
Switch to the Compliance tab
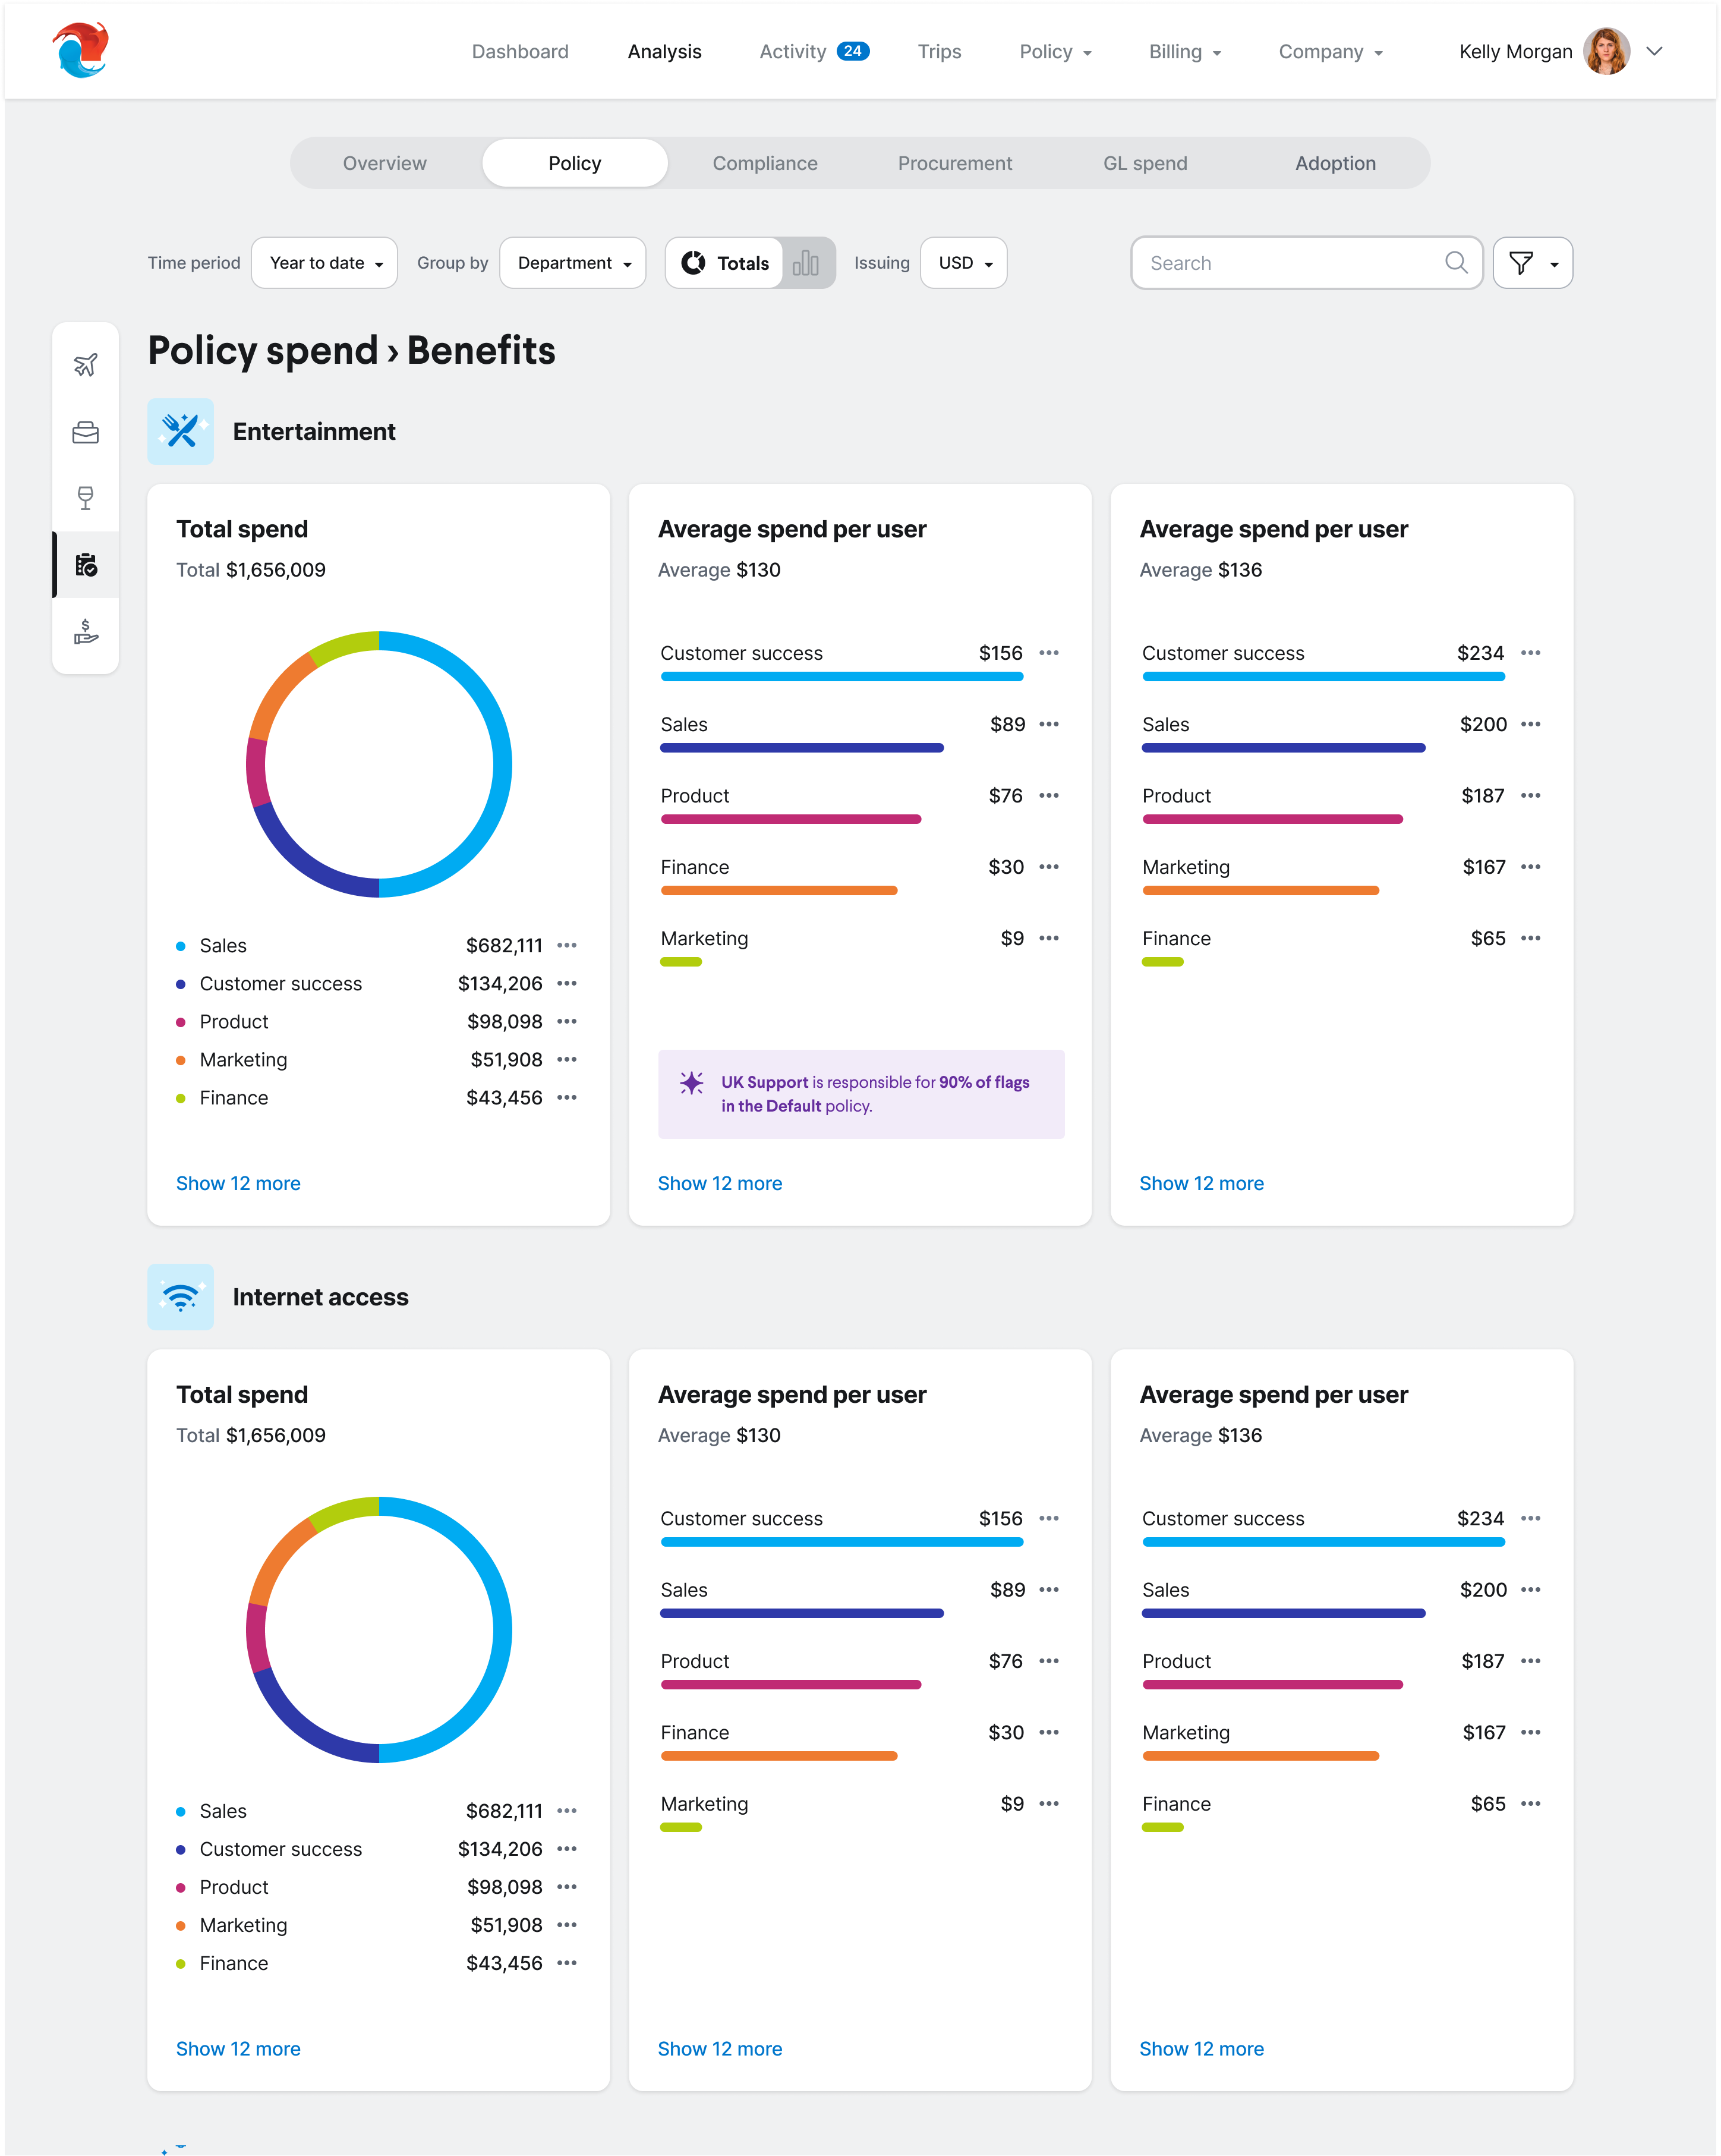click(x=765, y=163)
